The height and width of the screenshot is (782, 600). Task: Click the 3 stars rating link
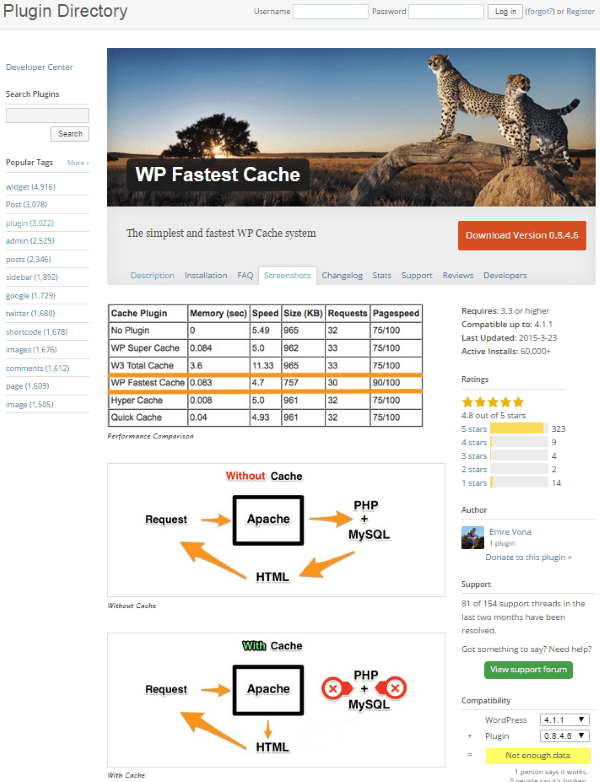(x=474, y=456)
